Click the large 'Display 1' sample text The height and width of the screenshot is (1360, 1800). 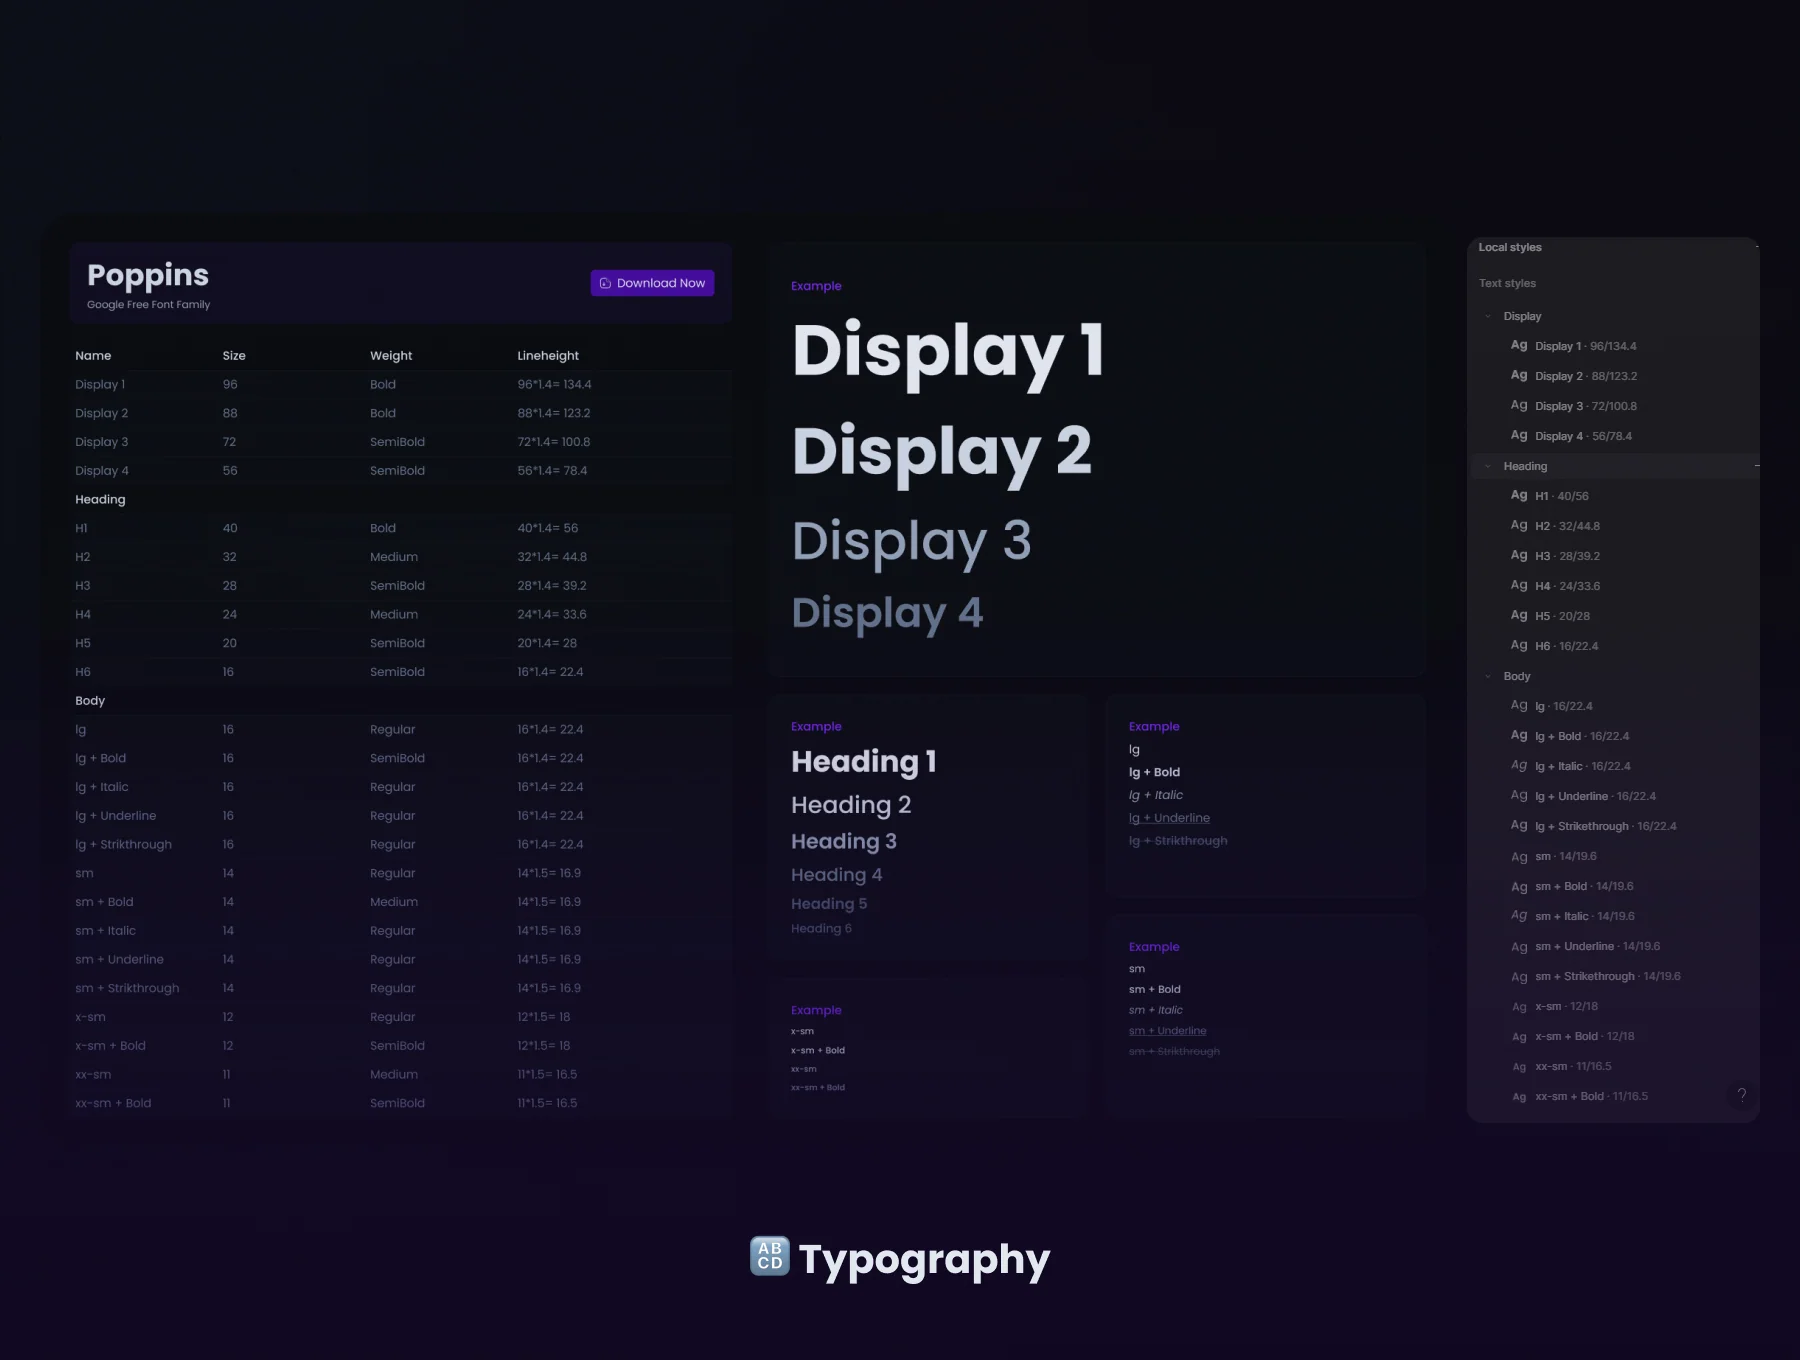[948, 352]
